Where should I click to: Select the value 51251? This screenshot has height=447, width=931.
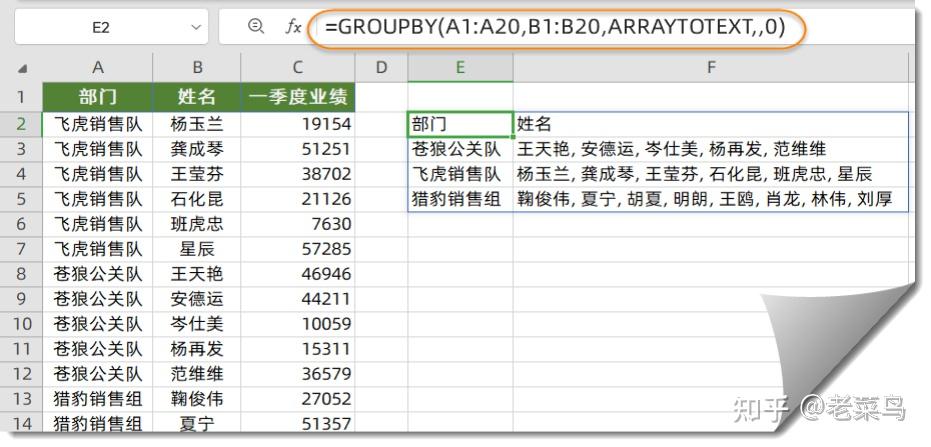click(x=298, y=149)
